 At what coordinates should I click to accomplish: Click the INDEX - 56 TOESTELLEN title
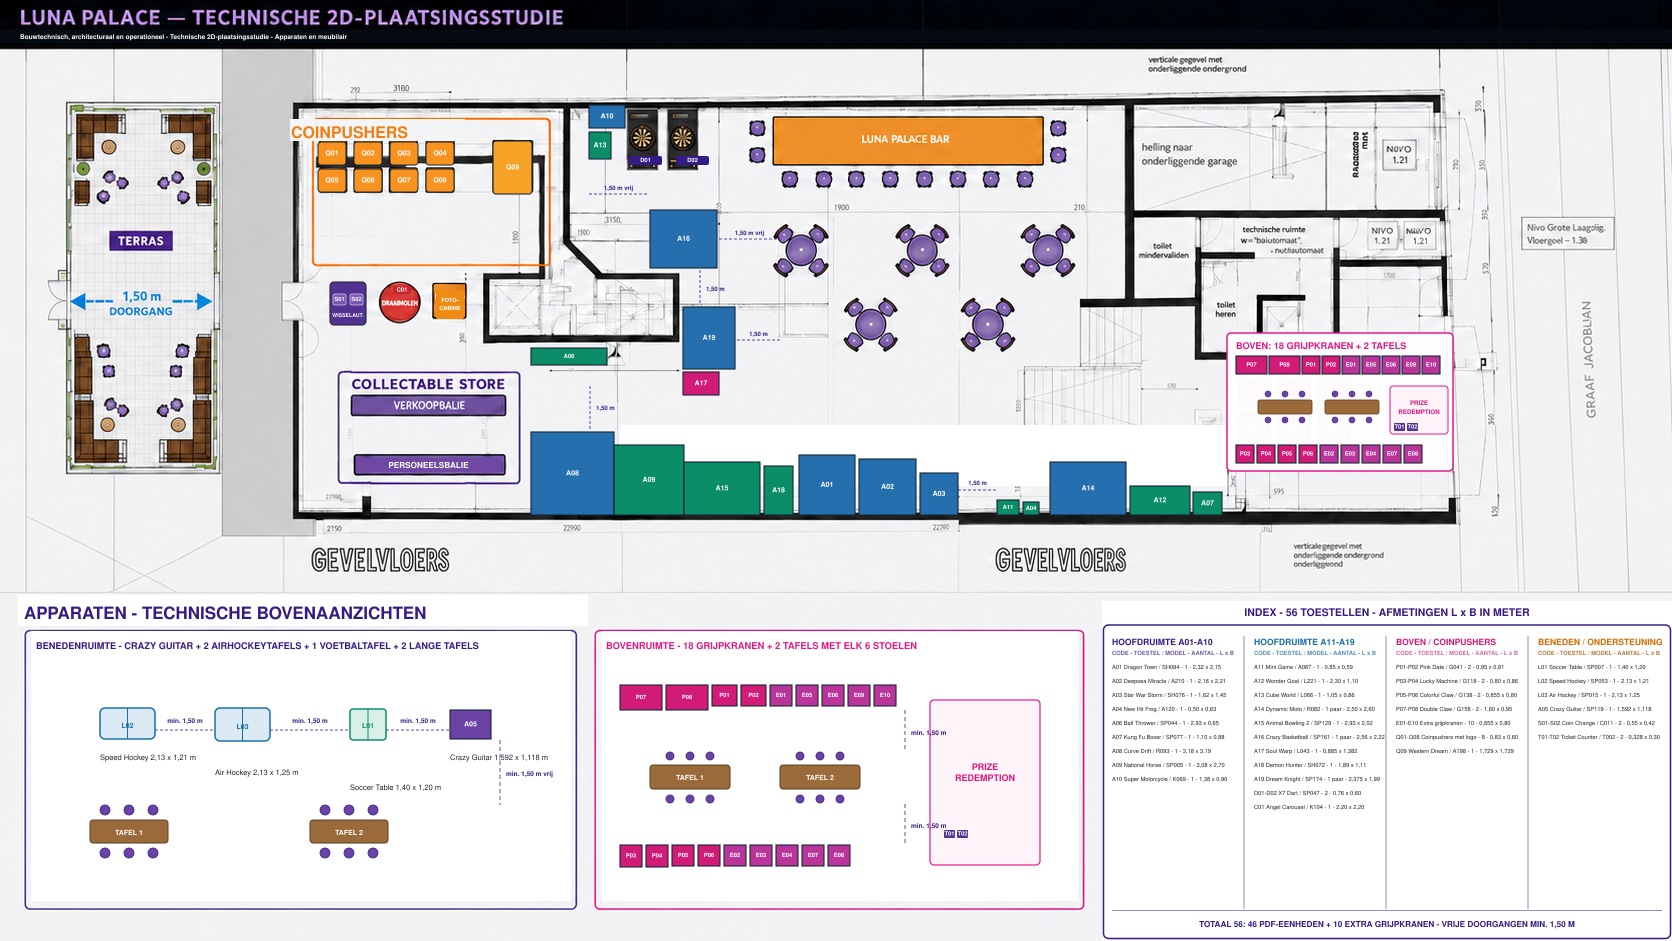[x=1387, y=612]
